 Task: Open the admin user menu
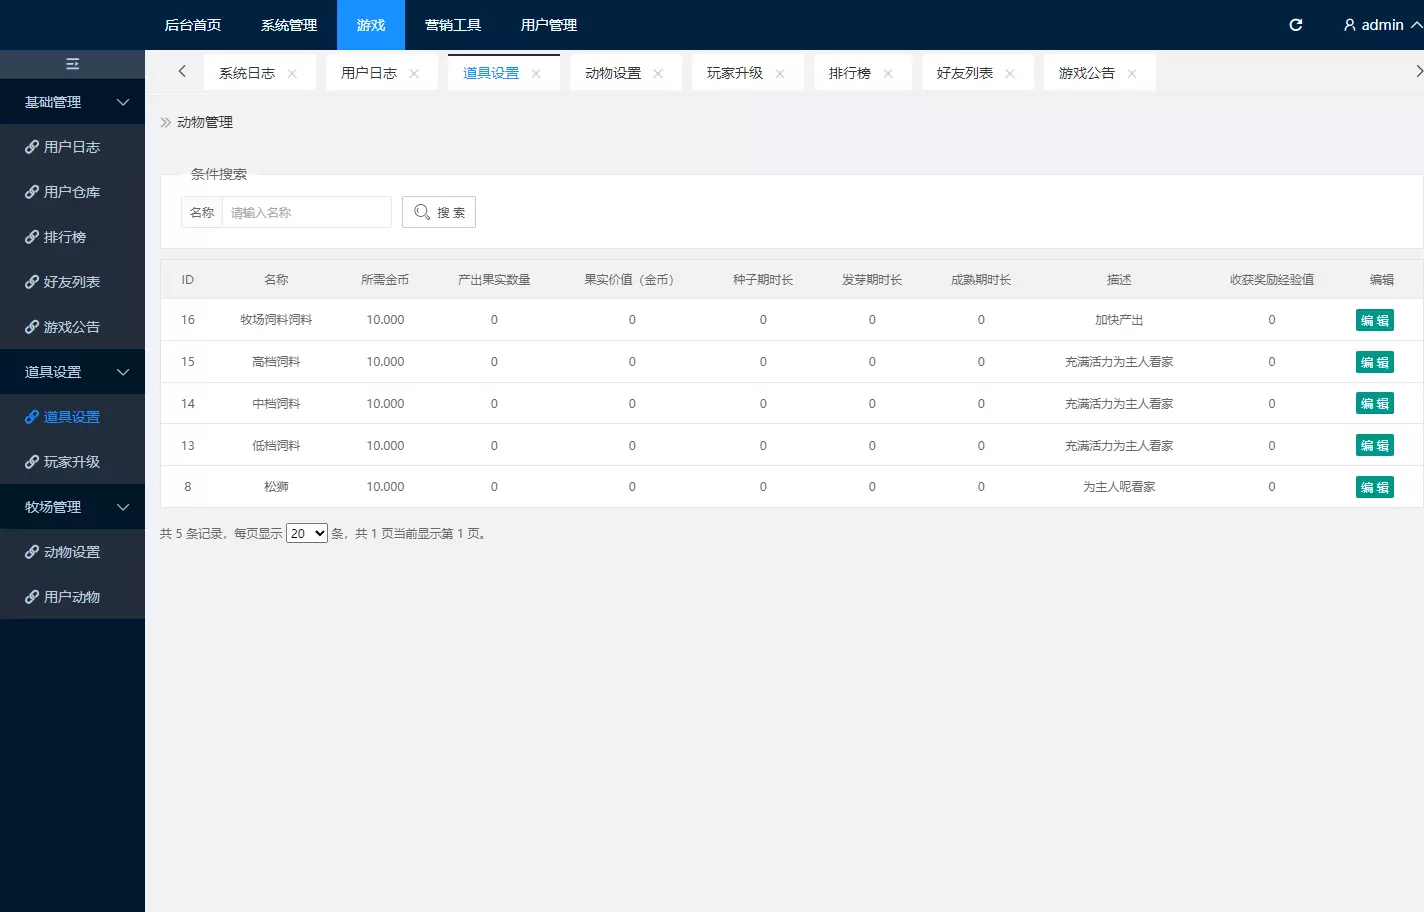1382,25
